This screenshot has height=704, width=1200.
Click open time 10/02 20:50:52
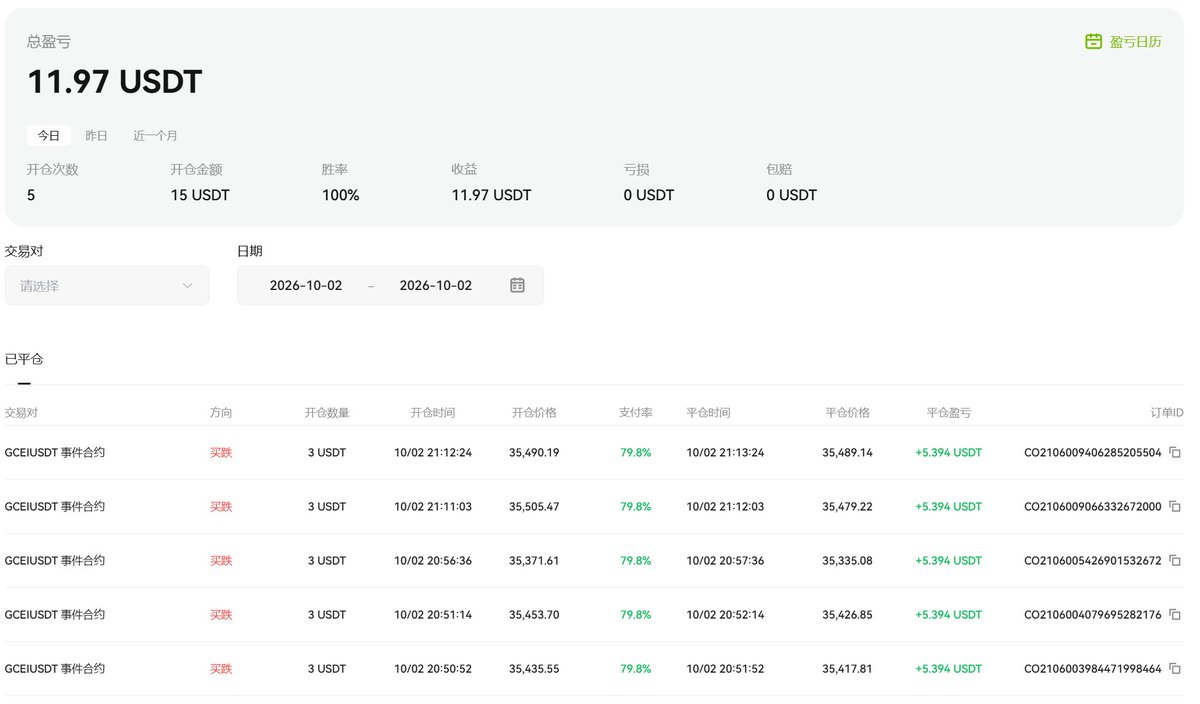click(x=433, y=668)
